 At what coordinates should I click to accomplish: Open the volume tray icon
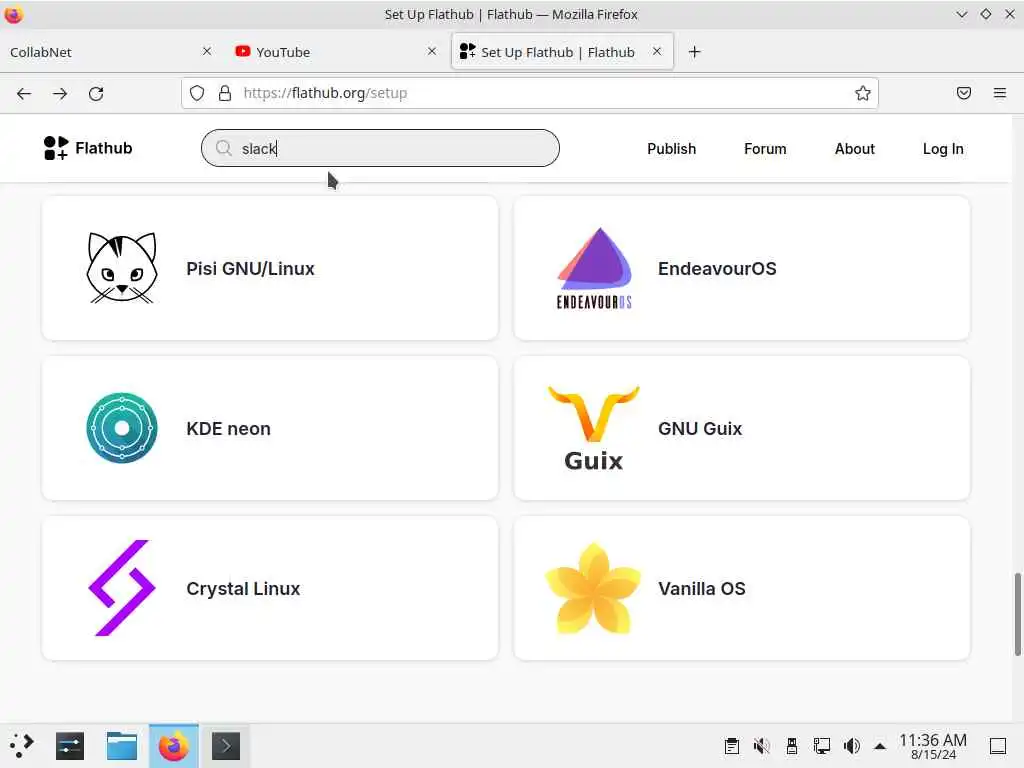click(852, 746)
